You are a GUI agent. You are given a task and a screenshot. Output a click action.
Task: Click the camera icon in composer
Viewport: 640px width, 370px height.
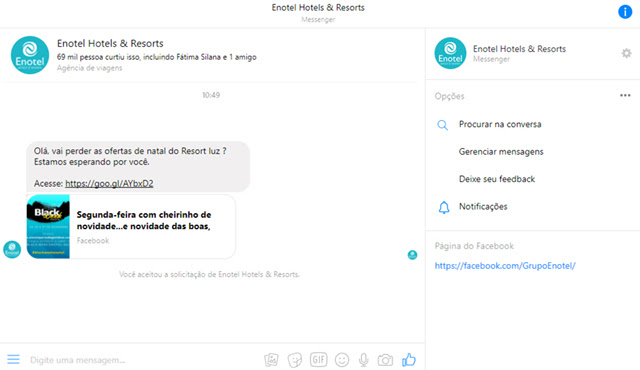(385, 360)
